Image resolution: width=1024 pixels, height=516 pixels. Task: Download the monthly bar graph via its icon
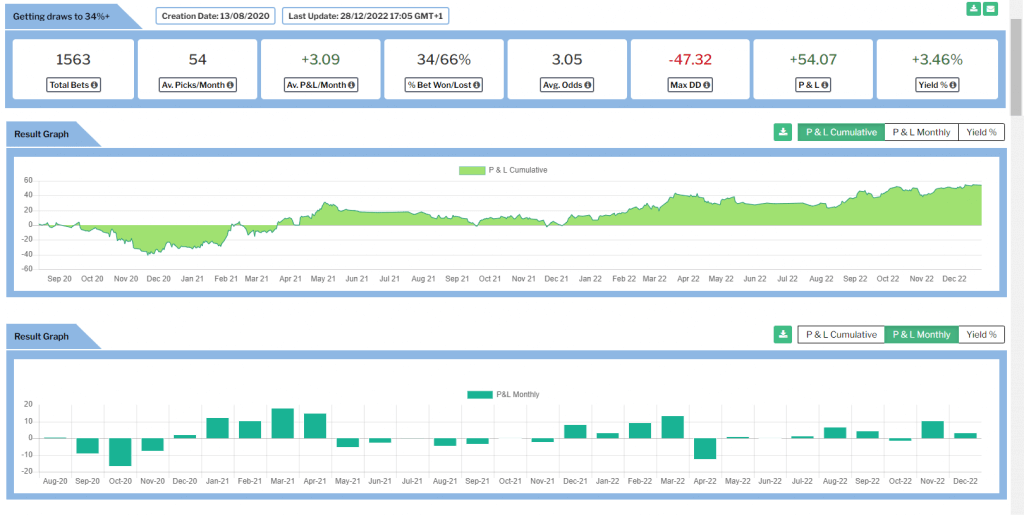pyautogui.click(x=783, y=335)
